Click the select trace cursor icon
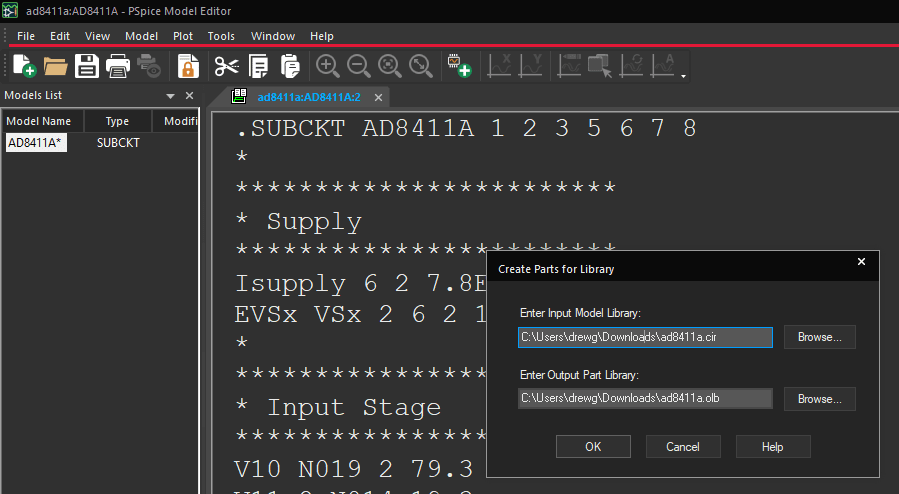This screenshot has height=494, width=899. point(600,66)
